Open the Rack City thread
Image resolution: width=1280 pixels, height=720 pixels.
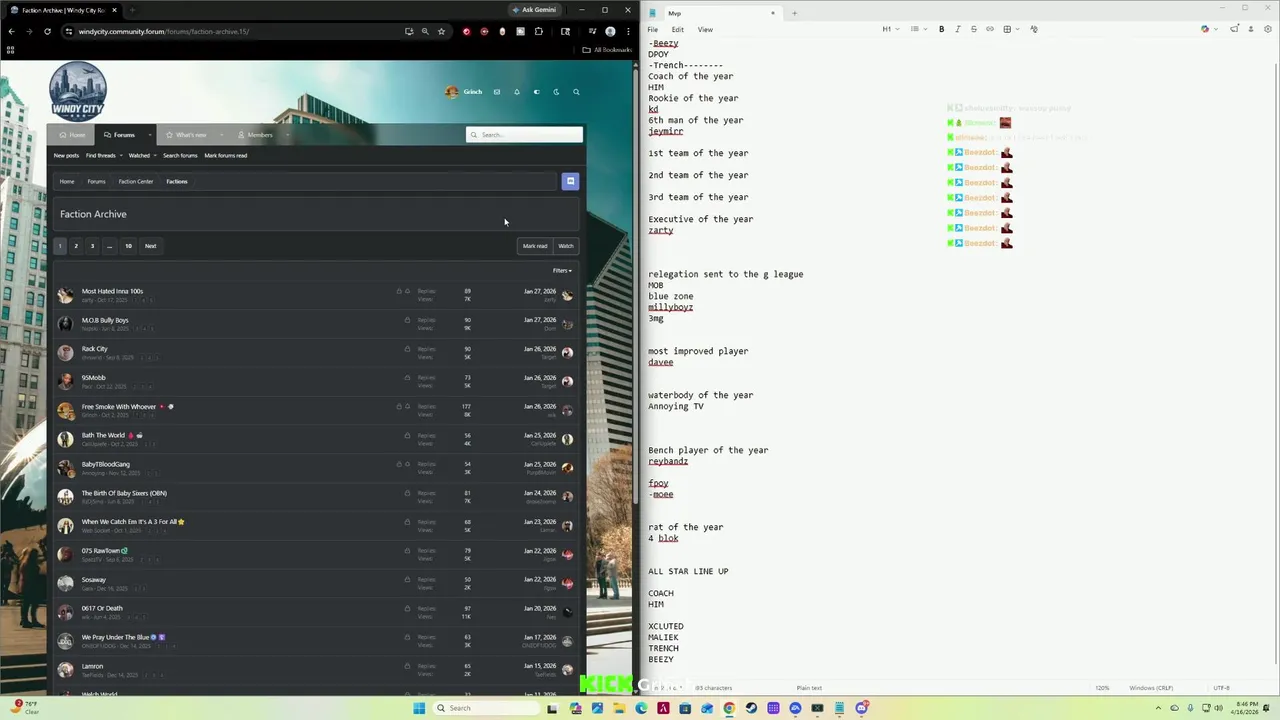click(94, 349)
